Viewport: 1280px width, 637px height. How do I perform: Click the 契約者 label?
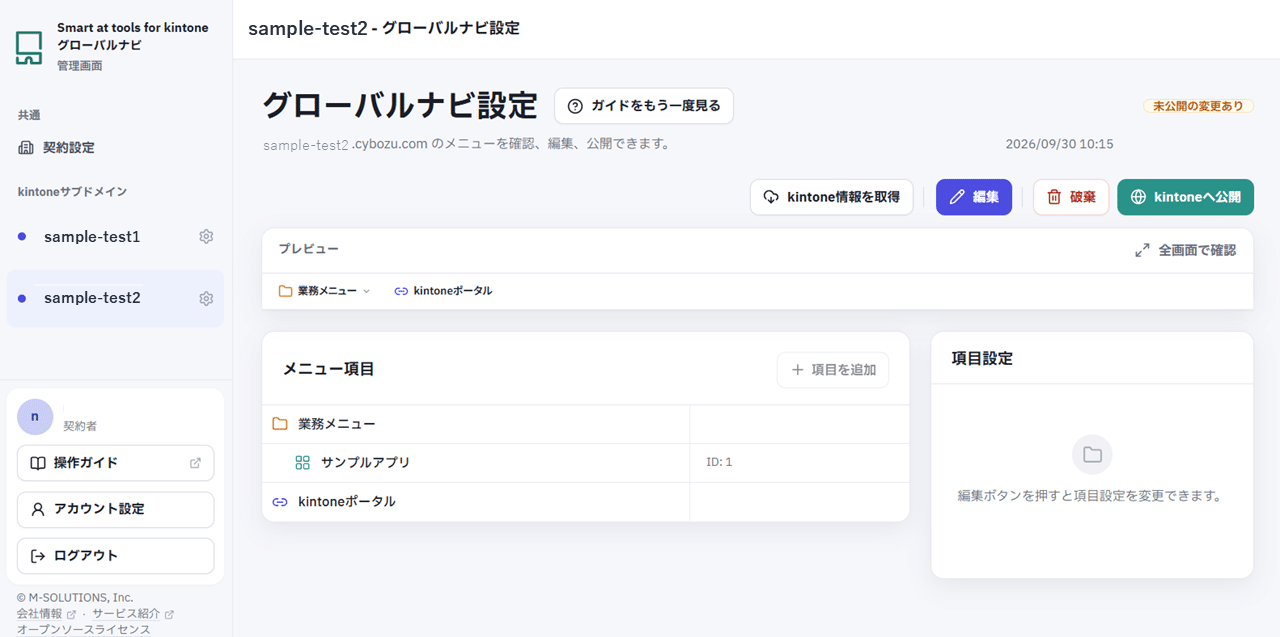tap(80, 426)
